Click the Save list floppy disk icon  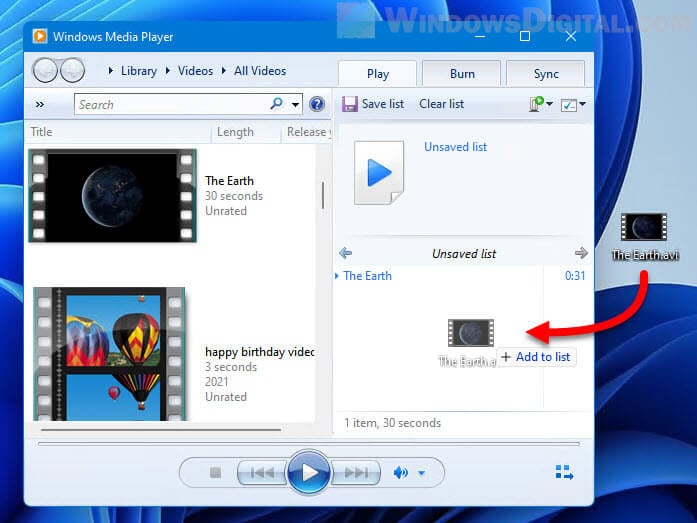pyautogui.click(x=350, y=104)
